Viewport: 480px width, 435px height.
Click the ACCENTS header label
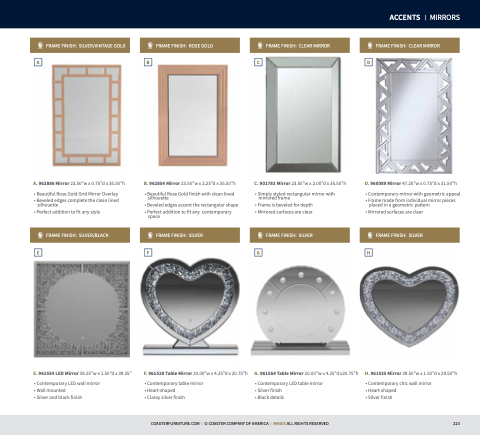pos(405,17)
